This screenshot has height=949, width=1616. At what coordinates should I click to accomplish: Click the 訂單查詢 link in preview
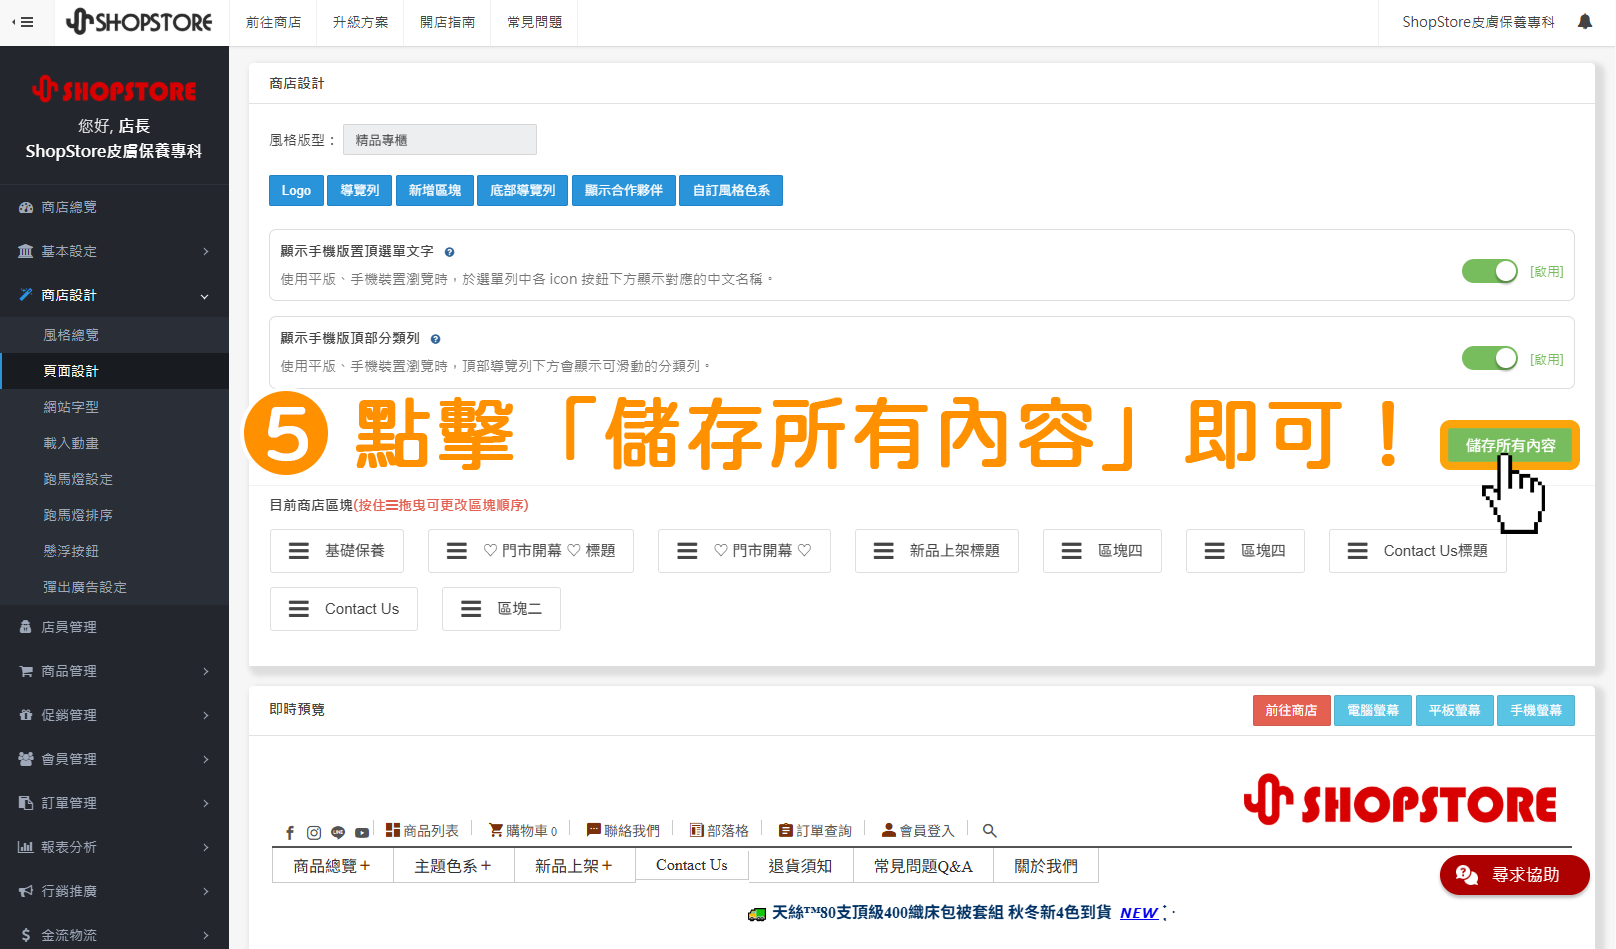click(815, 831)
